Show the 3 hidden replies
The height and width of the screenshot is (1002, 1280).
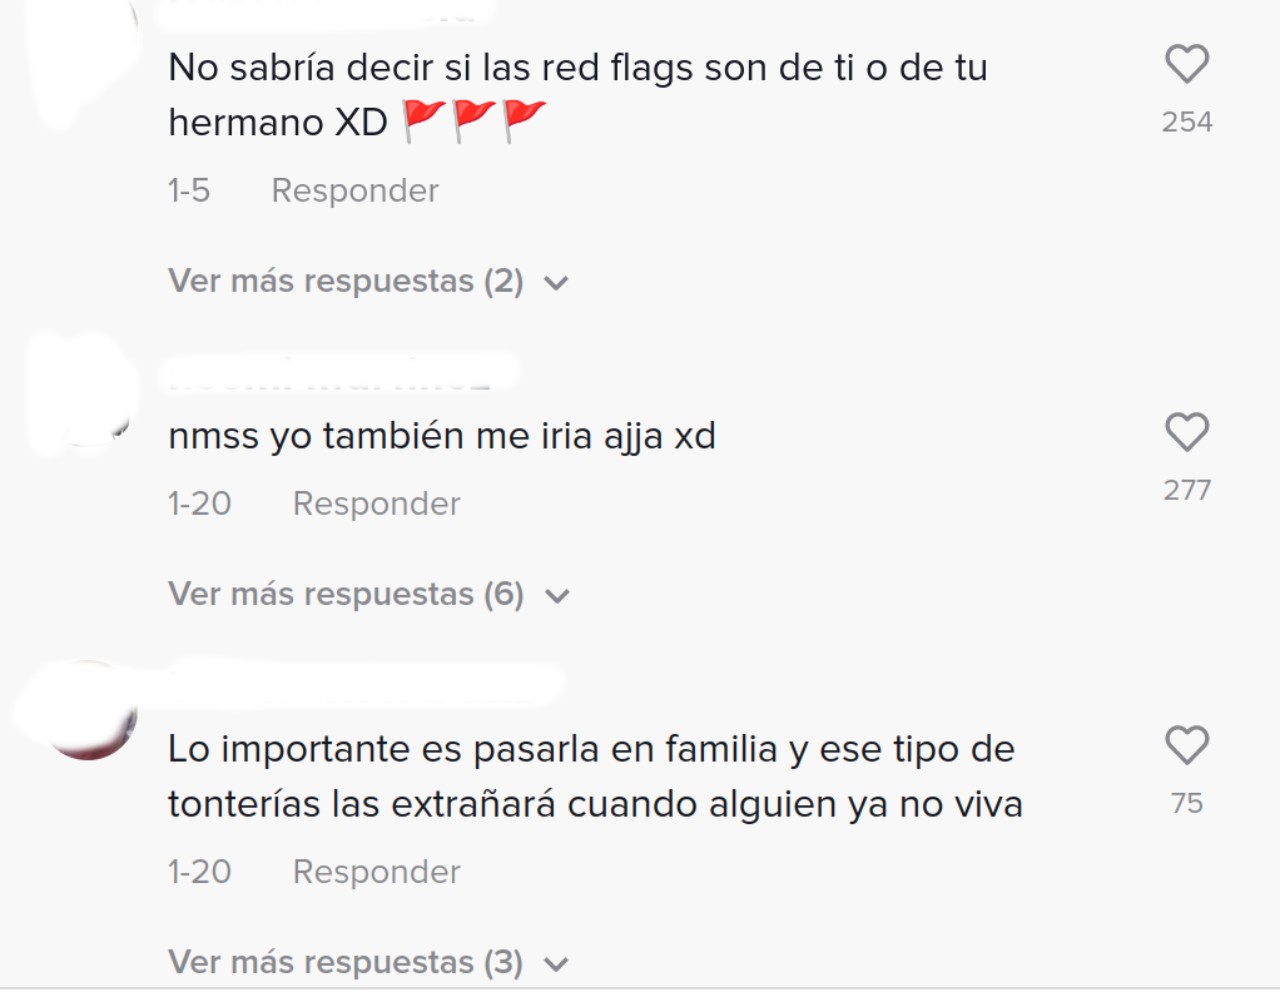pyautogui.click(x=367, y=963)
